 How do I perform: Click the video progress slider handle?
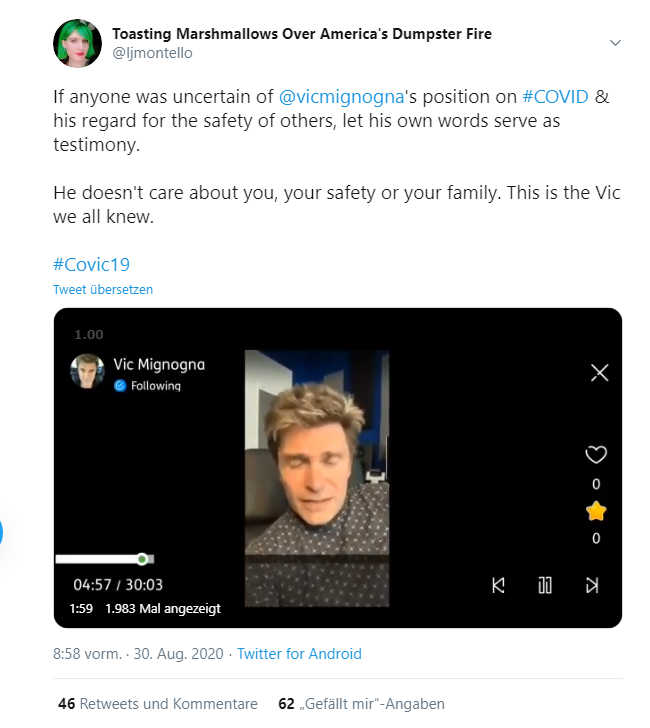point(143,559)
